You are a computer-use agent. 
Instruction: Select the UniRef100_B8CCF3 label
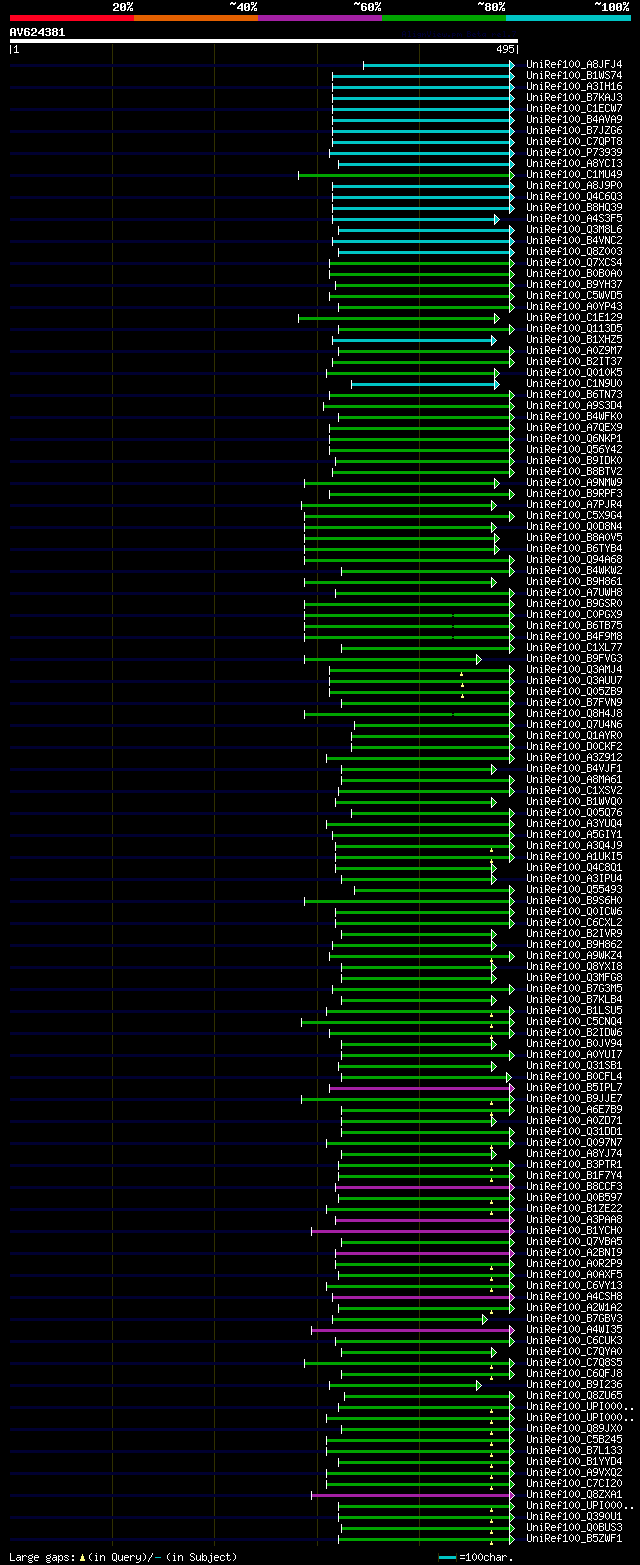point(574,1186)
